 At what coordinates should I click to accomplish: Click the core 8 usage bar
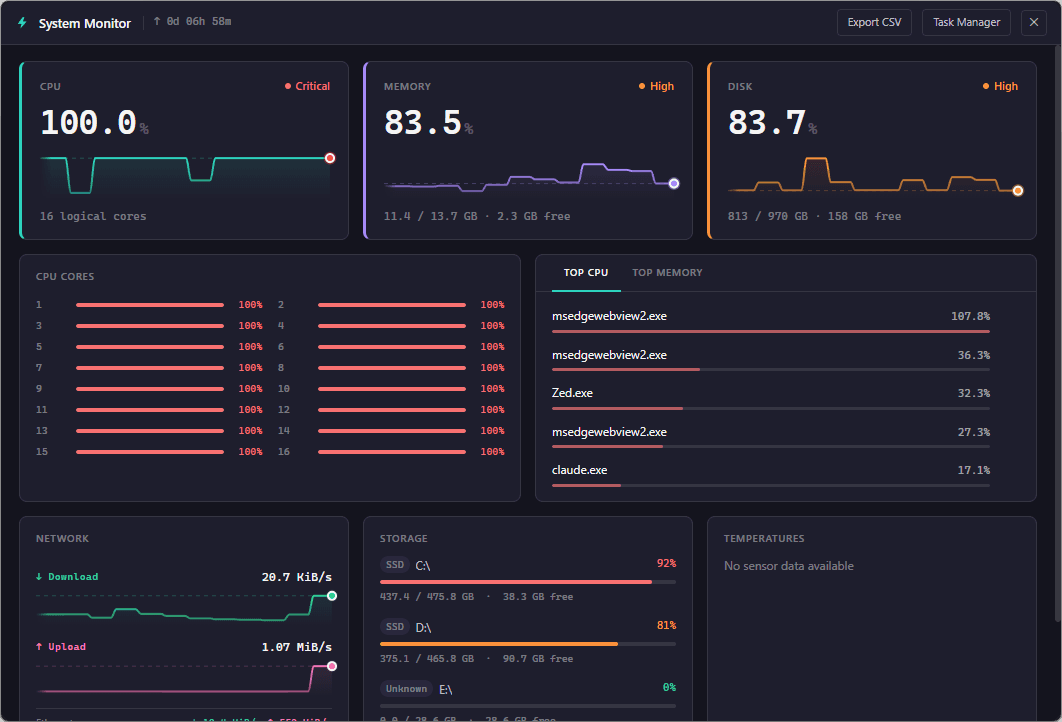391,368
